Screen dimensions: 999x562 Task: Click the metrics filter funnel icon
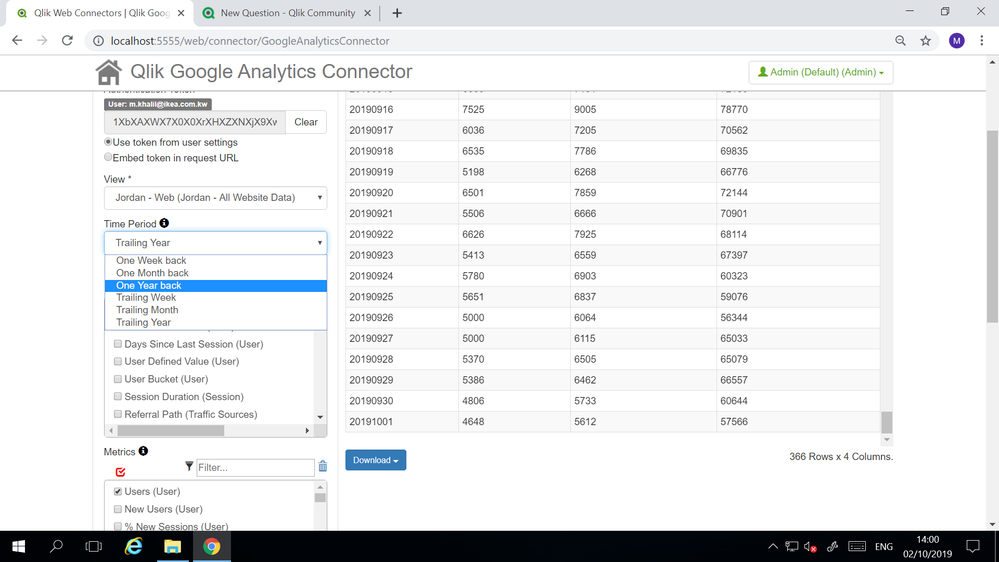189,466
